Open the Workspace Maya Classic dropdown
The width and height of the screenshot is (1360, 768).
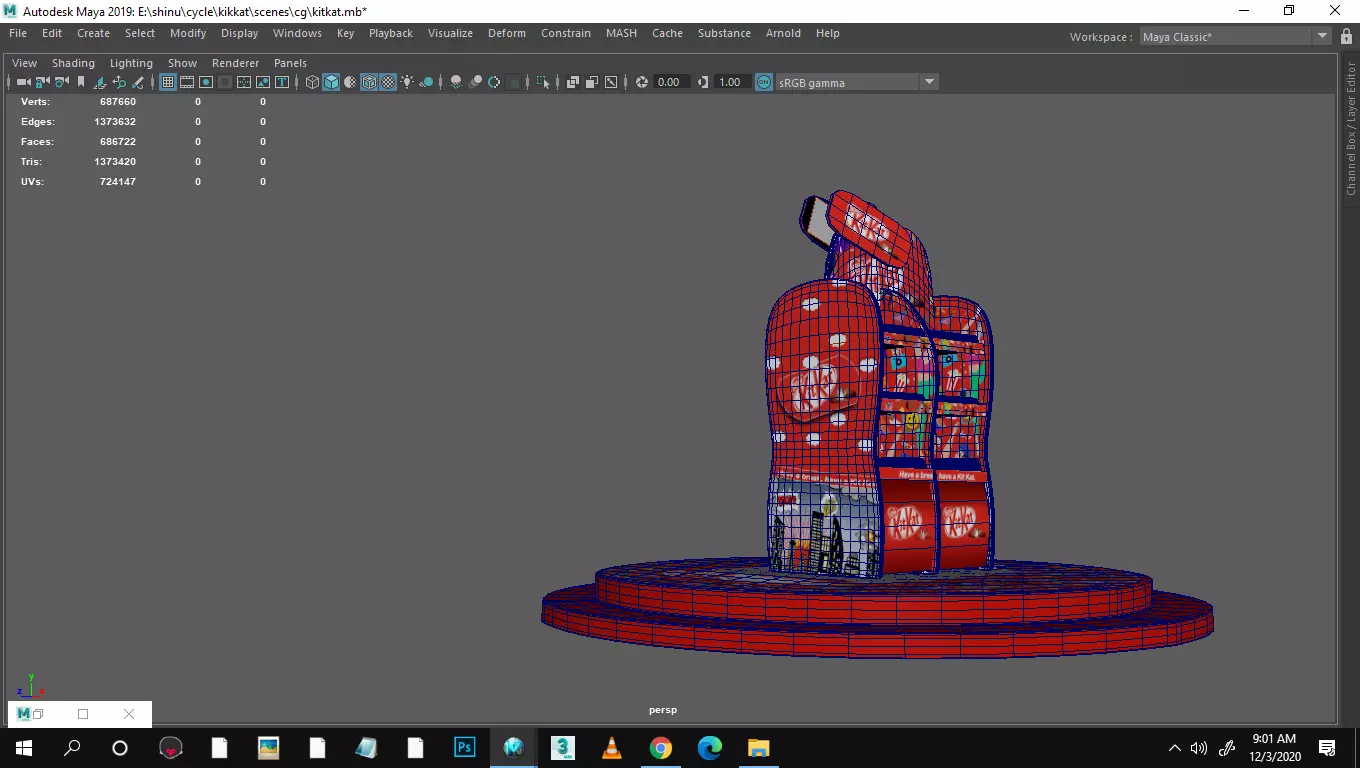coord(1235,37)
